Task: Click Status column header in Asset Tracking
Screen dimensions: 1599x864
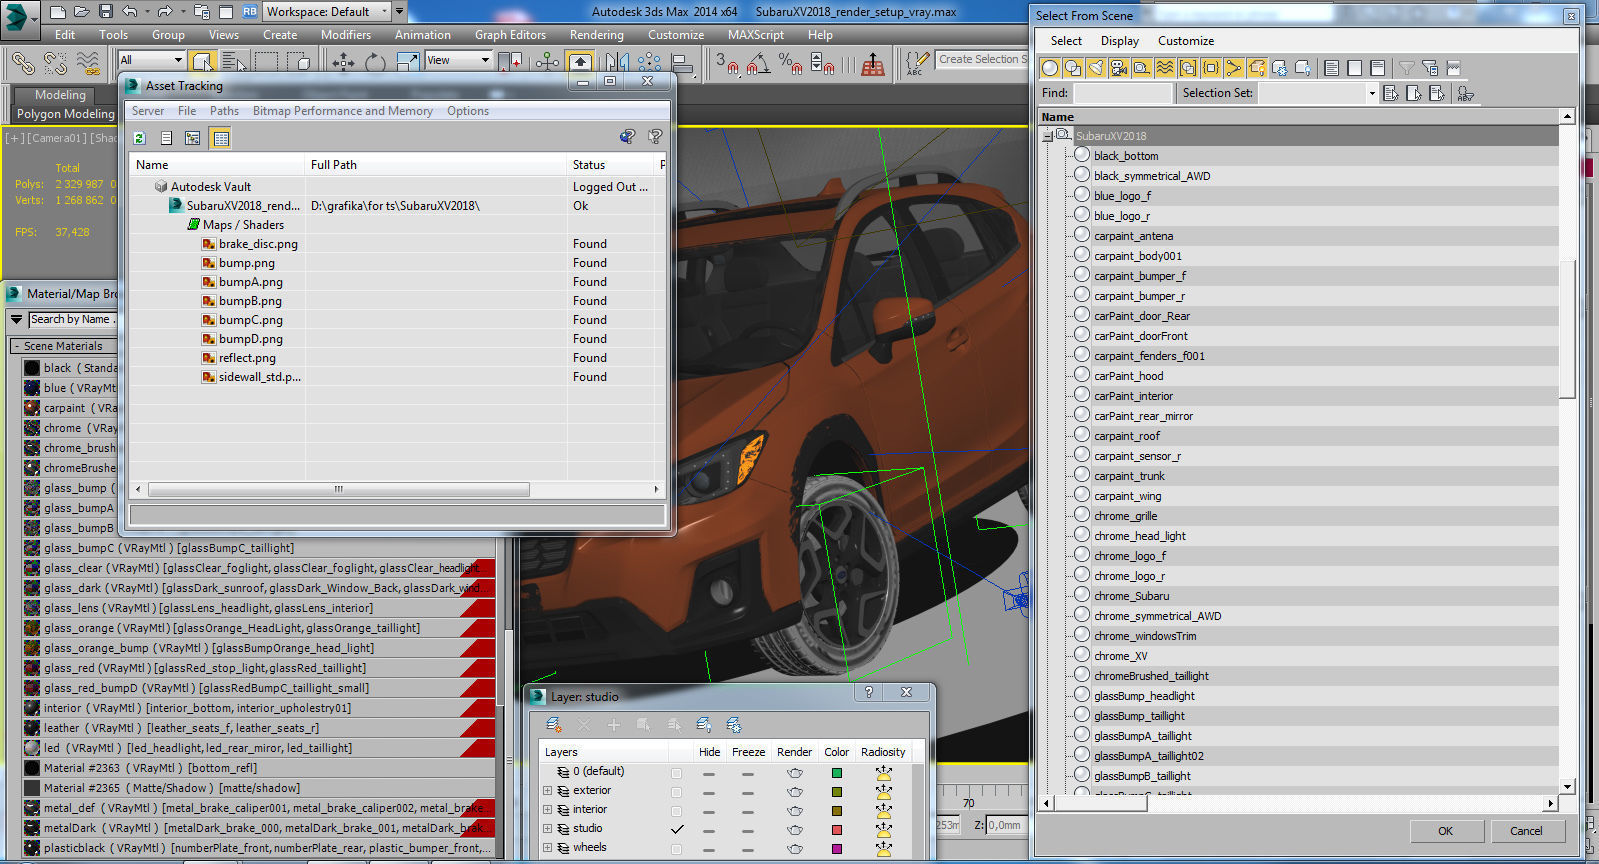Action: (x=611, y=165)
